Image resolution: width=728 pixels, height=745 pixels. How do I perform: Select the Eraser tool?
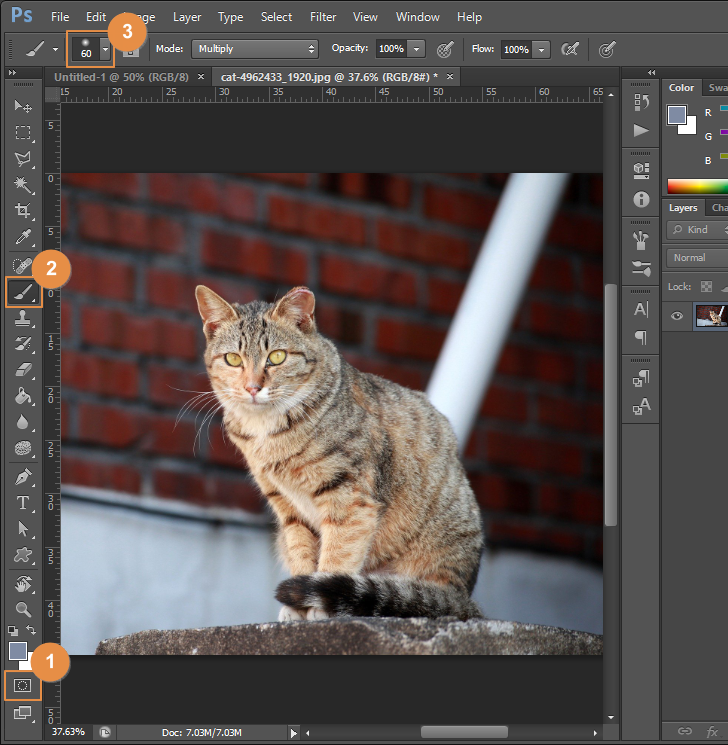pyautogui.click(x=22, y=370)
